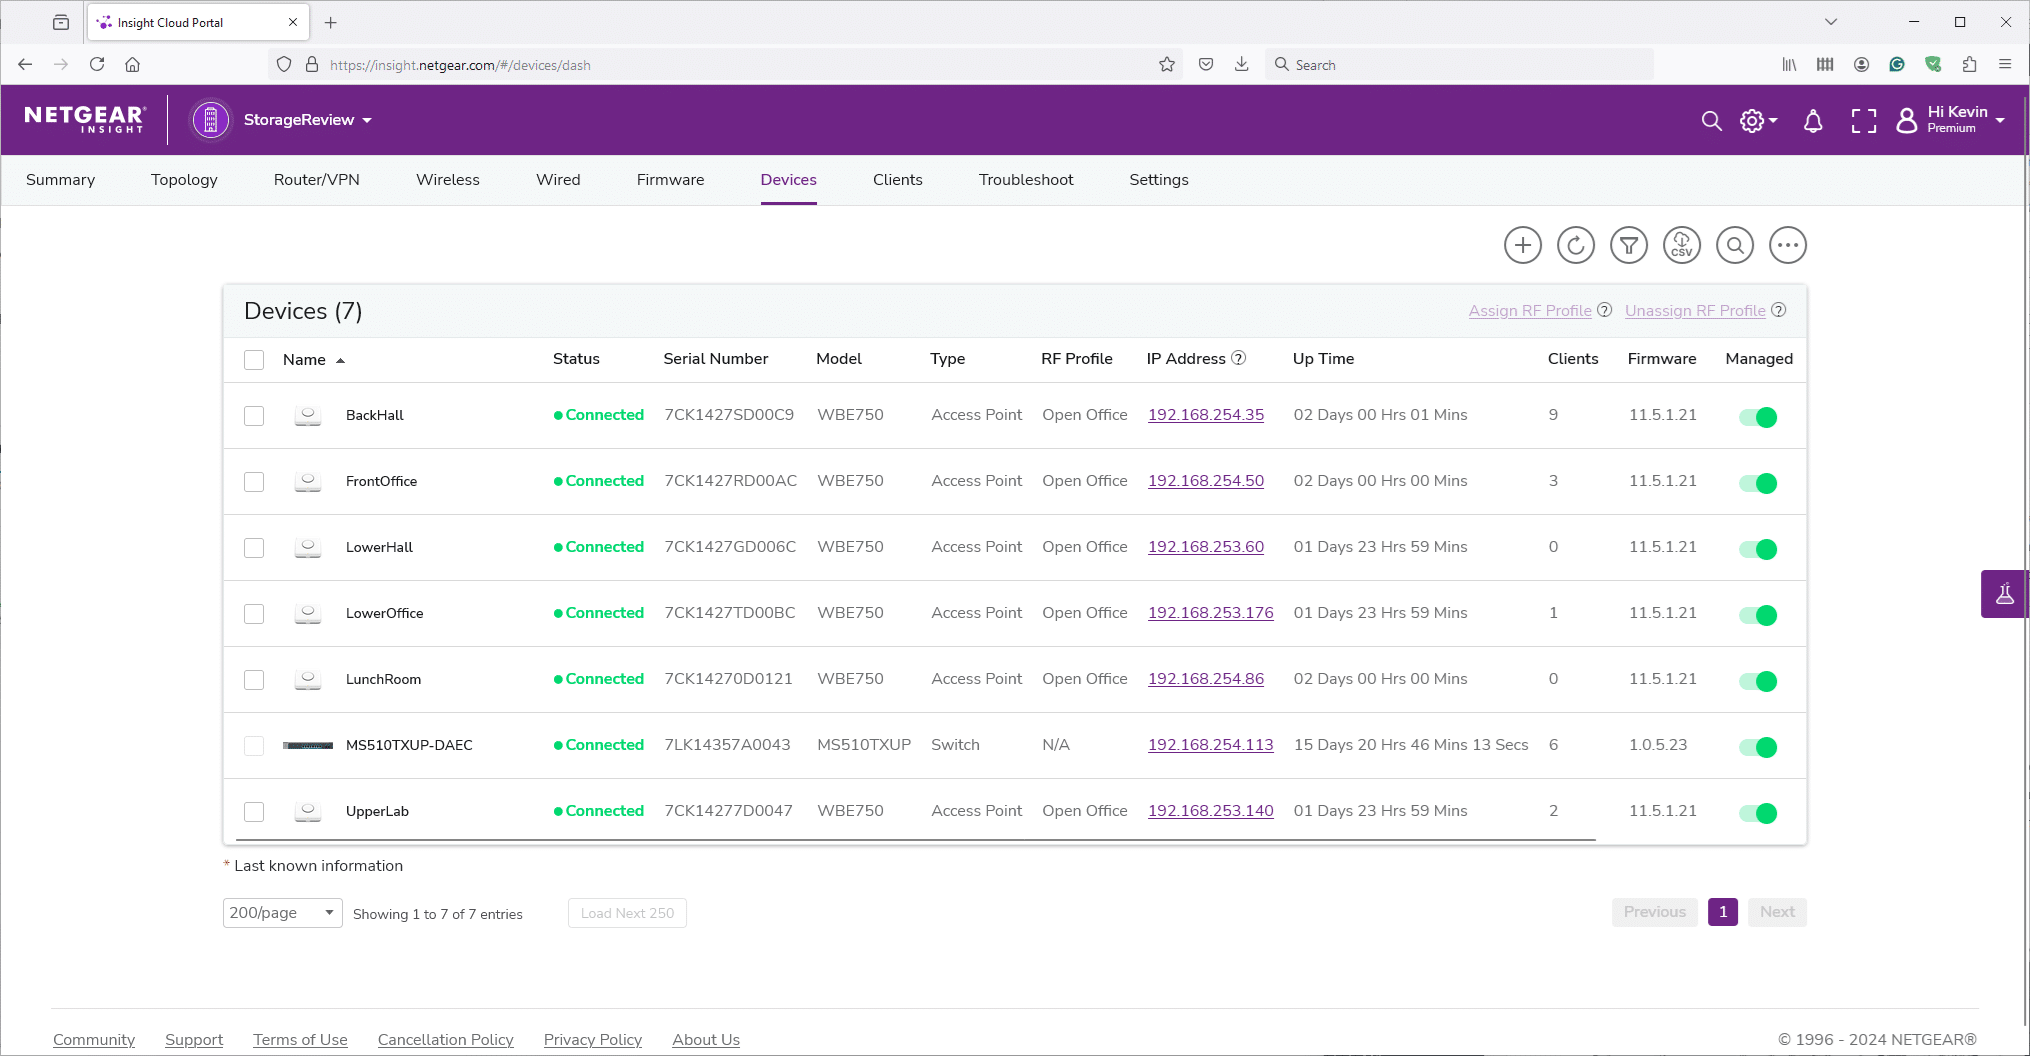The width and height of the screenshot is (2030, 1056).
Task: Open the Community footer link
Action: [94, 1040]
